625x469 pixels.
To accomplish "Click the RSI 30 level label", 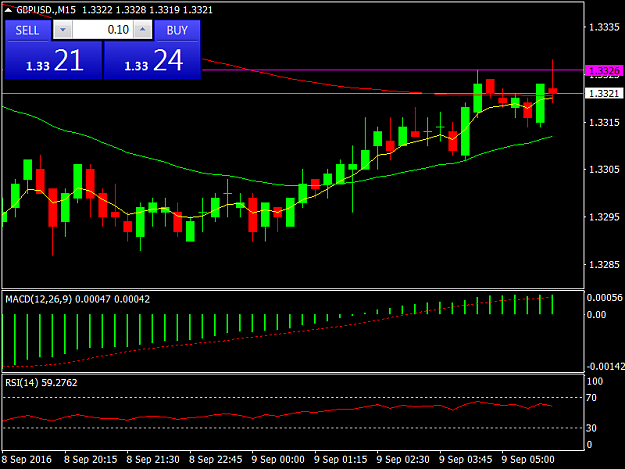I will (592, 428).
